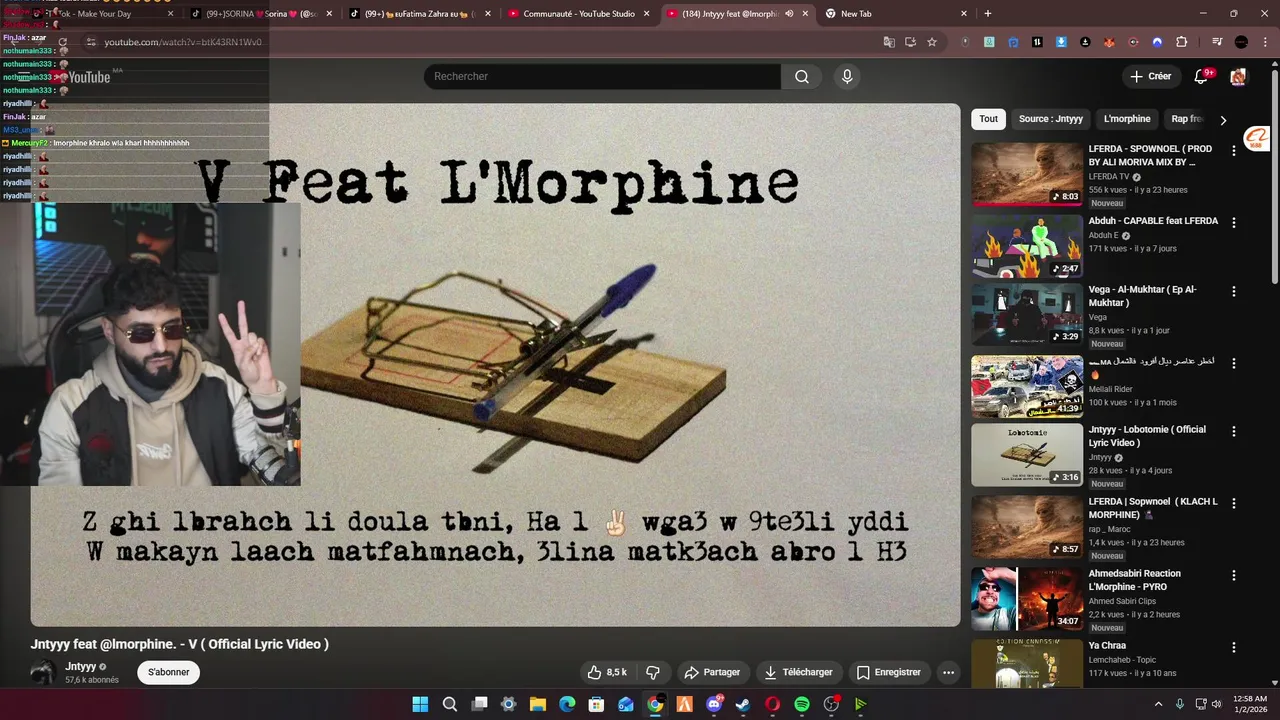This screenshot has width=1280, height=720.
Task: Open more options for Ahmedsabiri Reaction video
Action: click(x=1233, y=575)
